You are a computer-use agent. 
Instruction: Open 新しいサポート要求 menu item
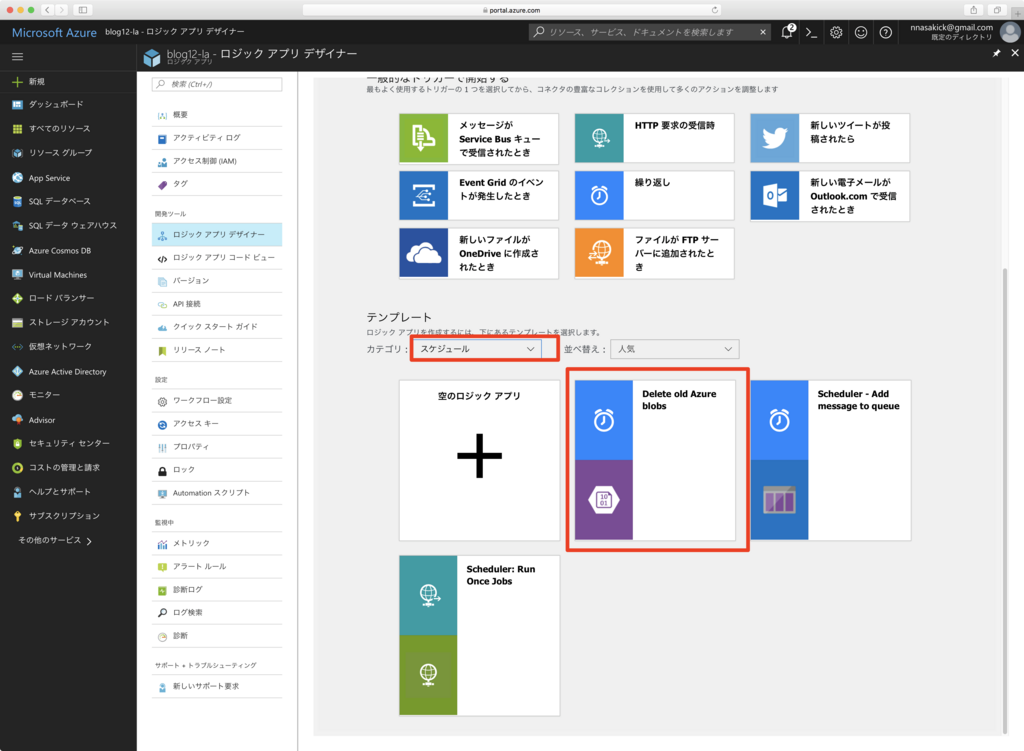[217, 686]
